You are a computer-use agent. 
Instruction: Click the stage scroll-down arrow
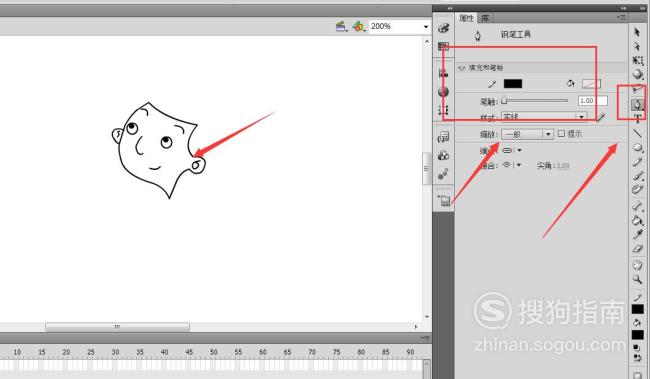pos(427,317)
